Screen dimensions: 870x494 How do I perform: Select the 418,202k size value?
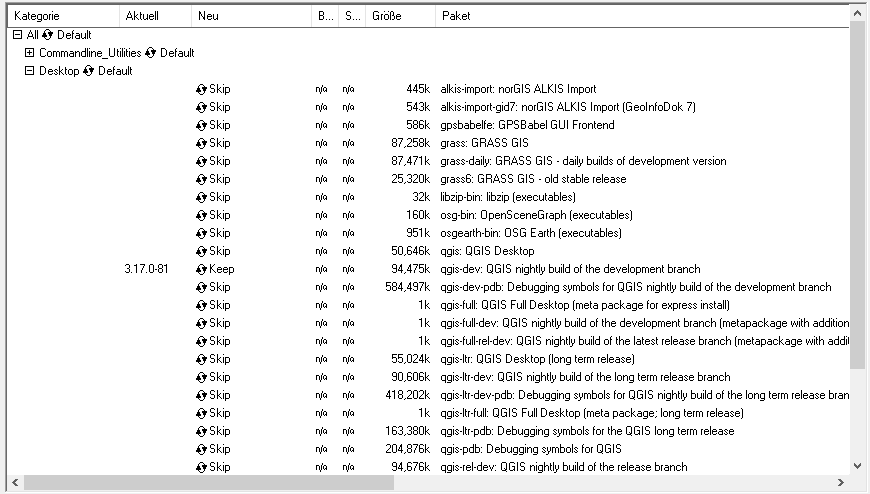[x=407, y=395]
